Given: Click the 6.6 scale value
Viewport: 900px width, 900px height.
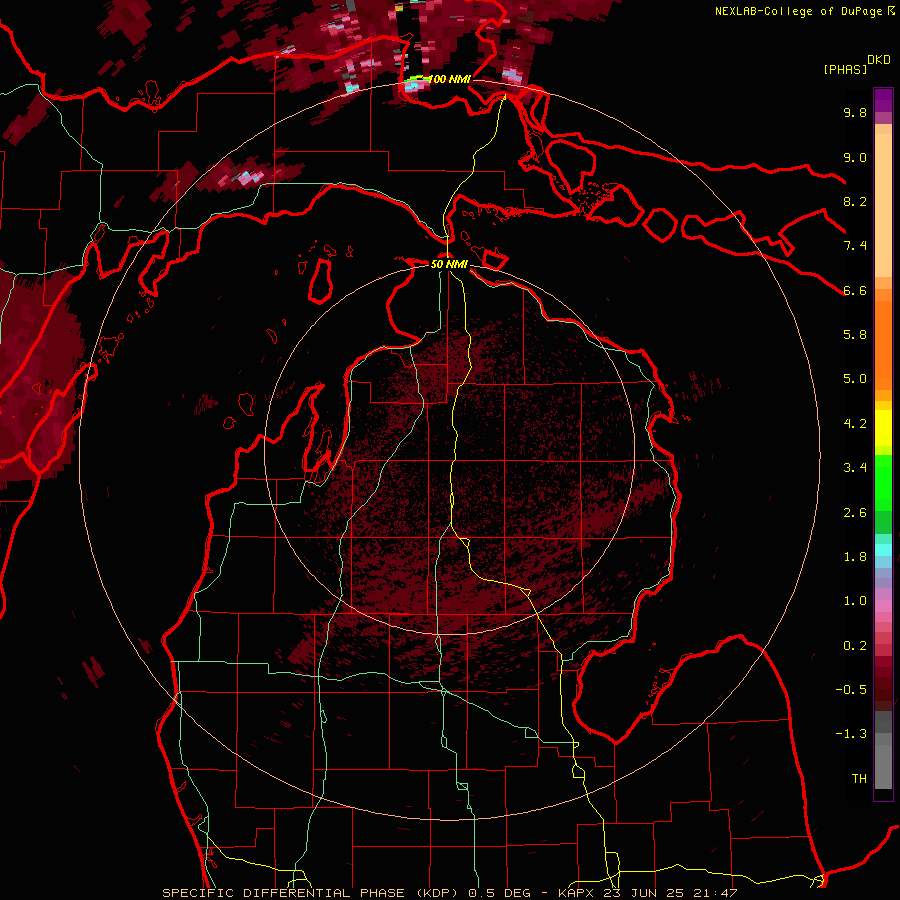Looking at the screenshot, I should (x=855, y=290).
